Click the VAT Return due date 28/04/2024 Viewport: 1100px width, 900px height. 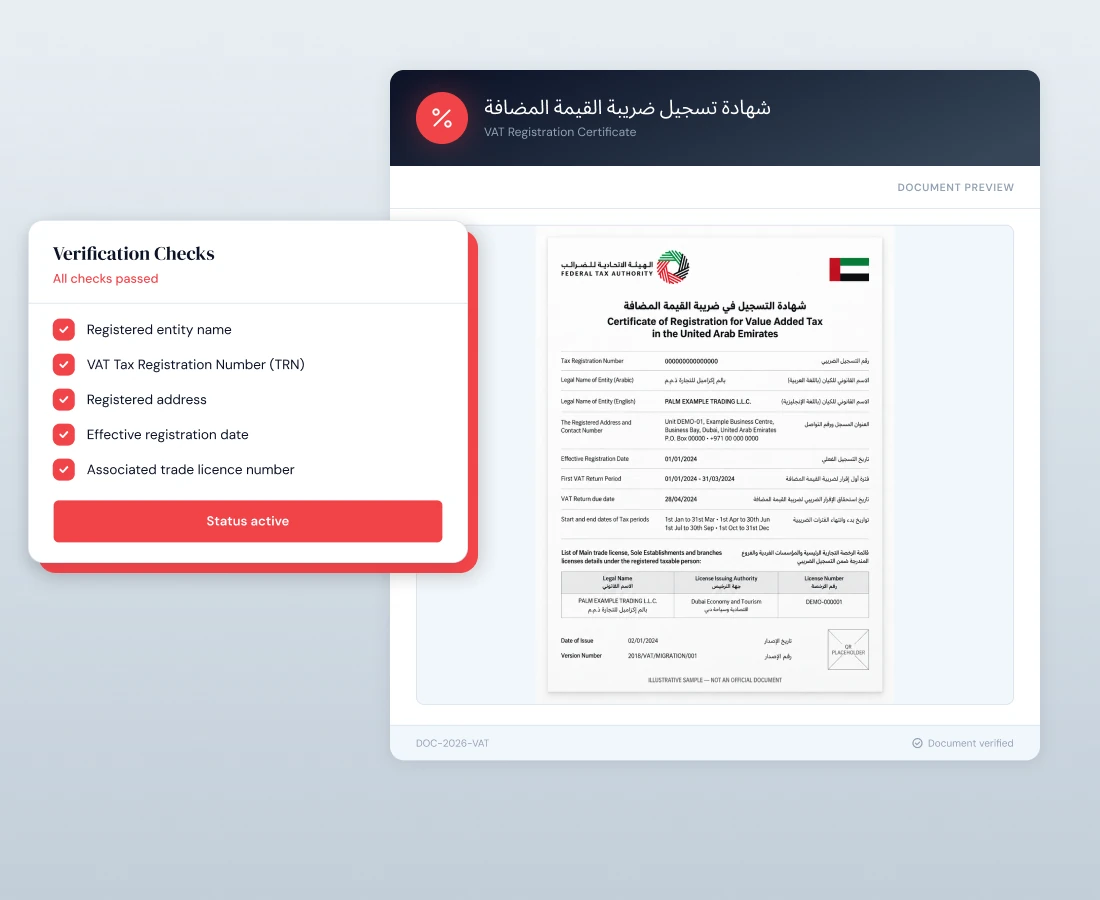coord(680,499)
